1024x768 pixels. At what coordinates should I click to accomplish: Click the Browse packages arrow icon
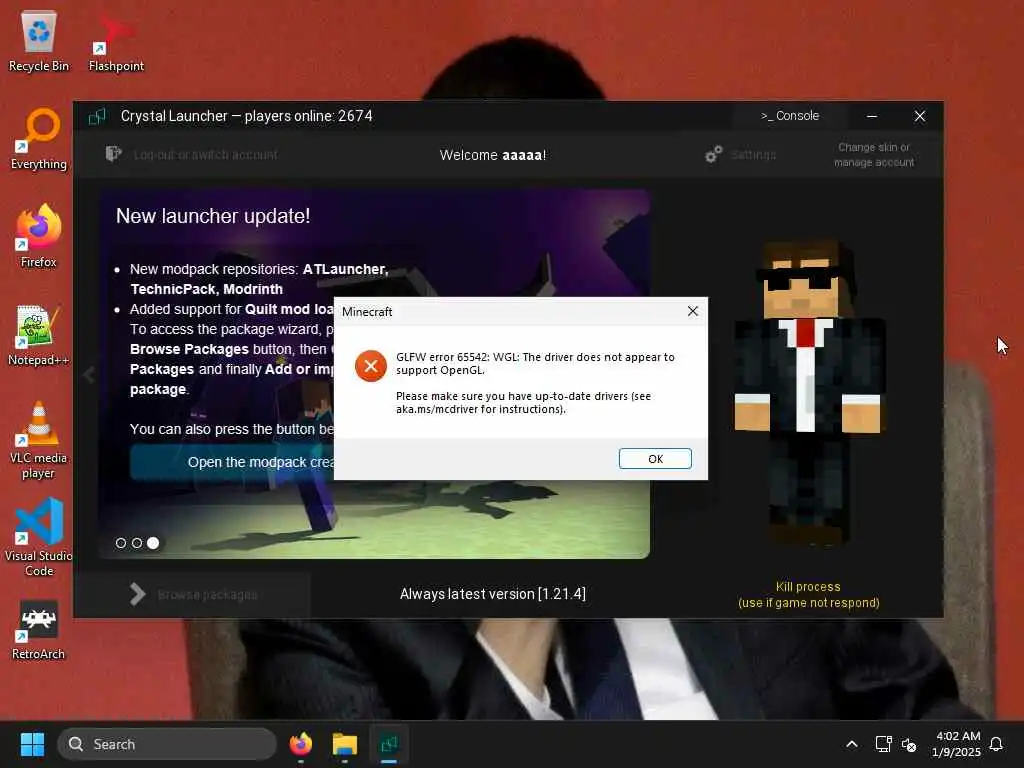click(x=137, y=594)
